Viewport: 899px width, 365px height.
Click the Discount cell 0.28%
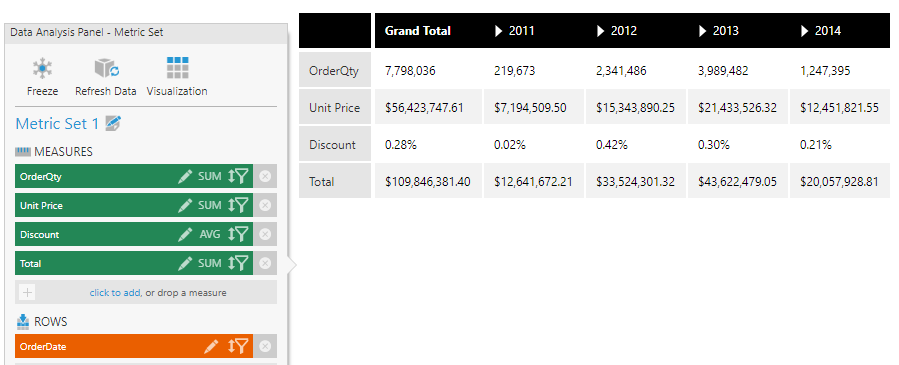[x=400, y=145]
